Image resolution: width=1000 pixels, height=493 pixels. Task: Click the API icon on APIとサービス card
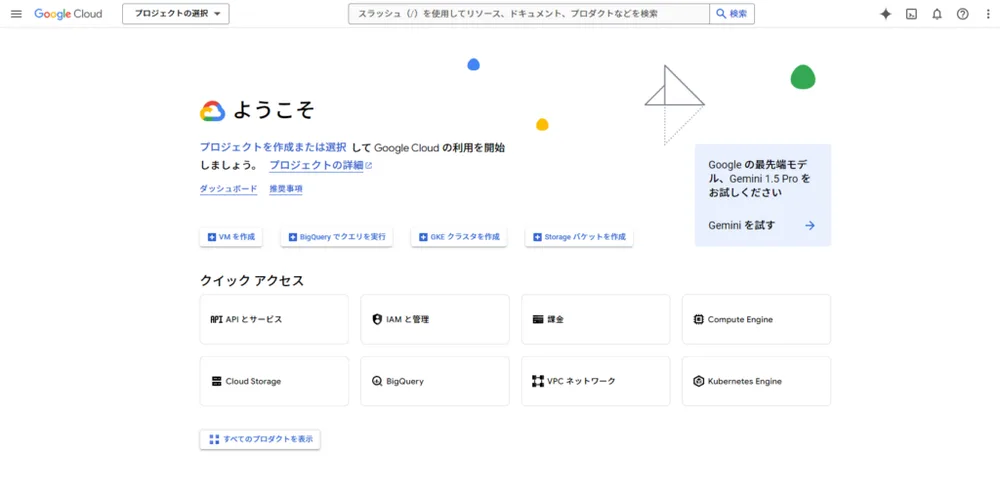pyautogui.click(x=216, y=319)
